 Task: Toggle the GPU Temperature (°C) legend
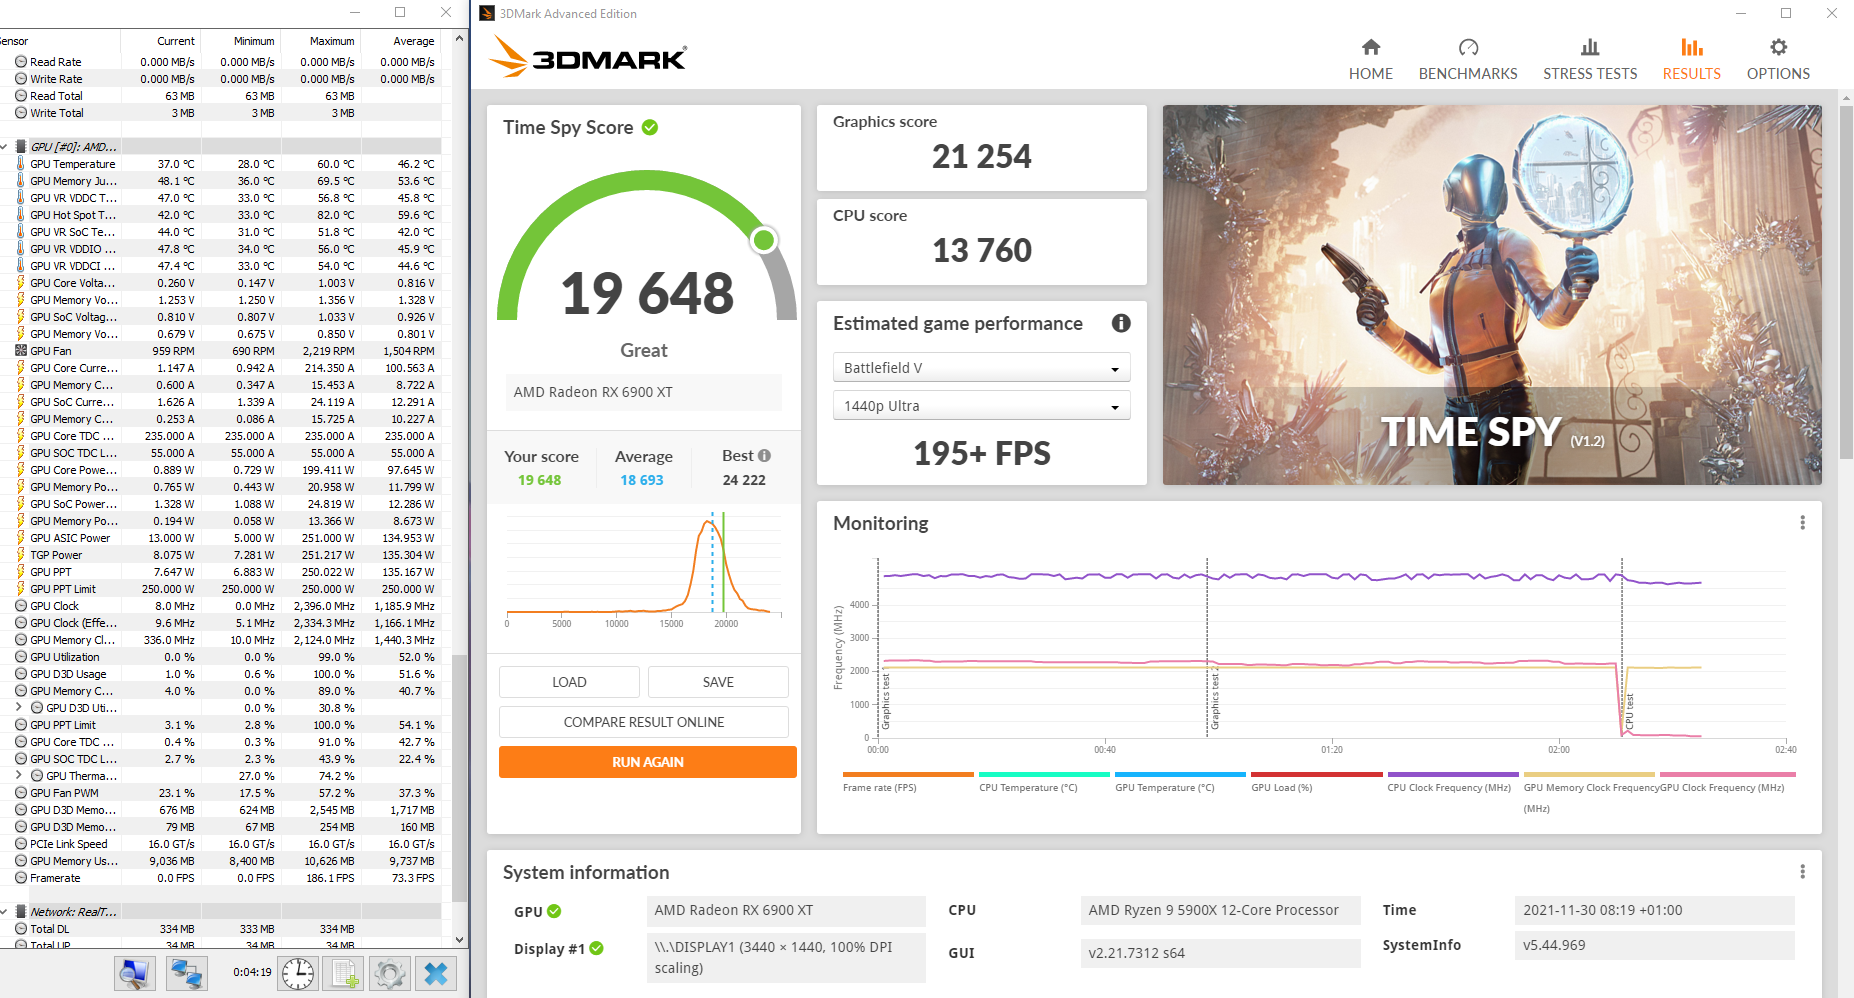pos(1180,782)
